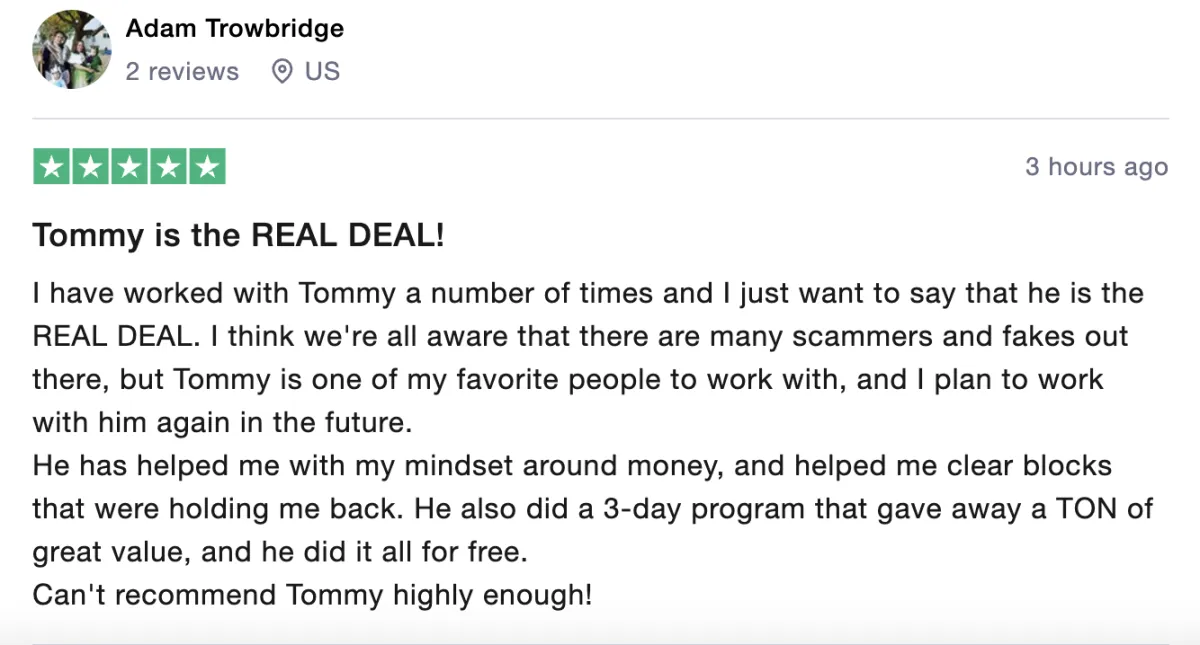
Task: Click the line starting "I have worked with Tommy"
Action: click(588, 294)
